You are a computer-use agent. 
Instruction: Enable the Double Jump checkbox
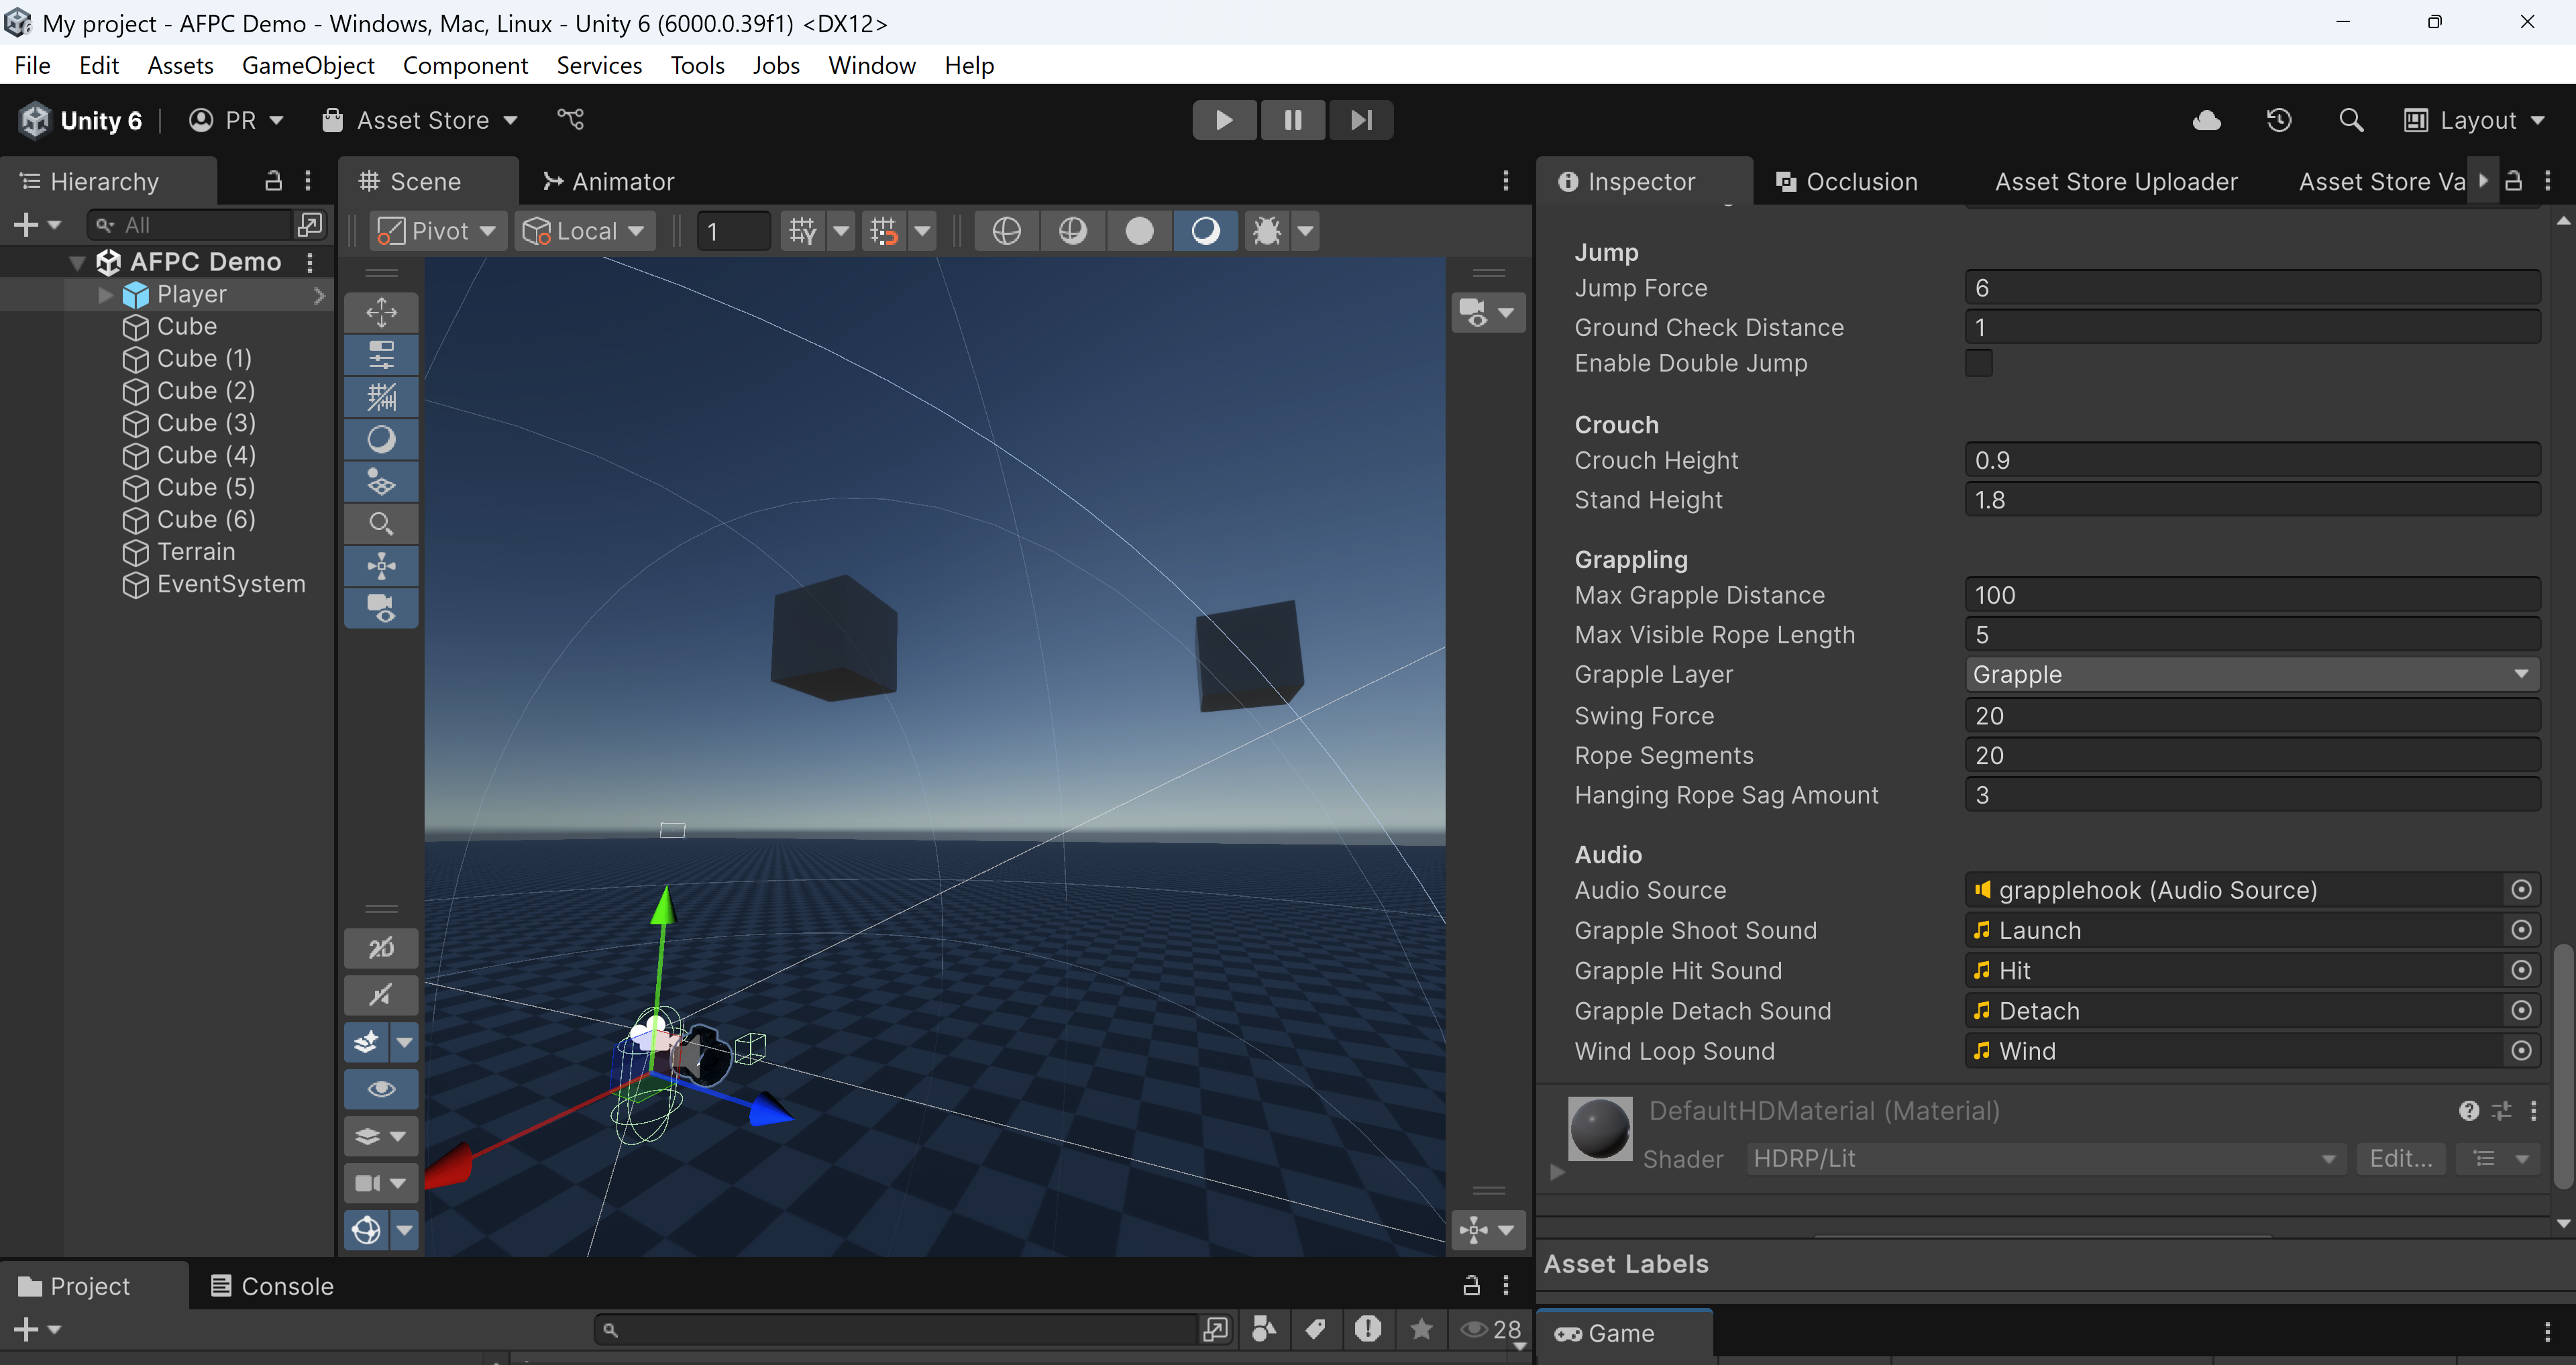(1978, 363)
